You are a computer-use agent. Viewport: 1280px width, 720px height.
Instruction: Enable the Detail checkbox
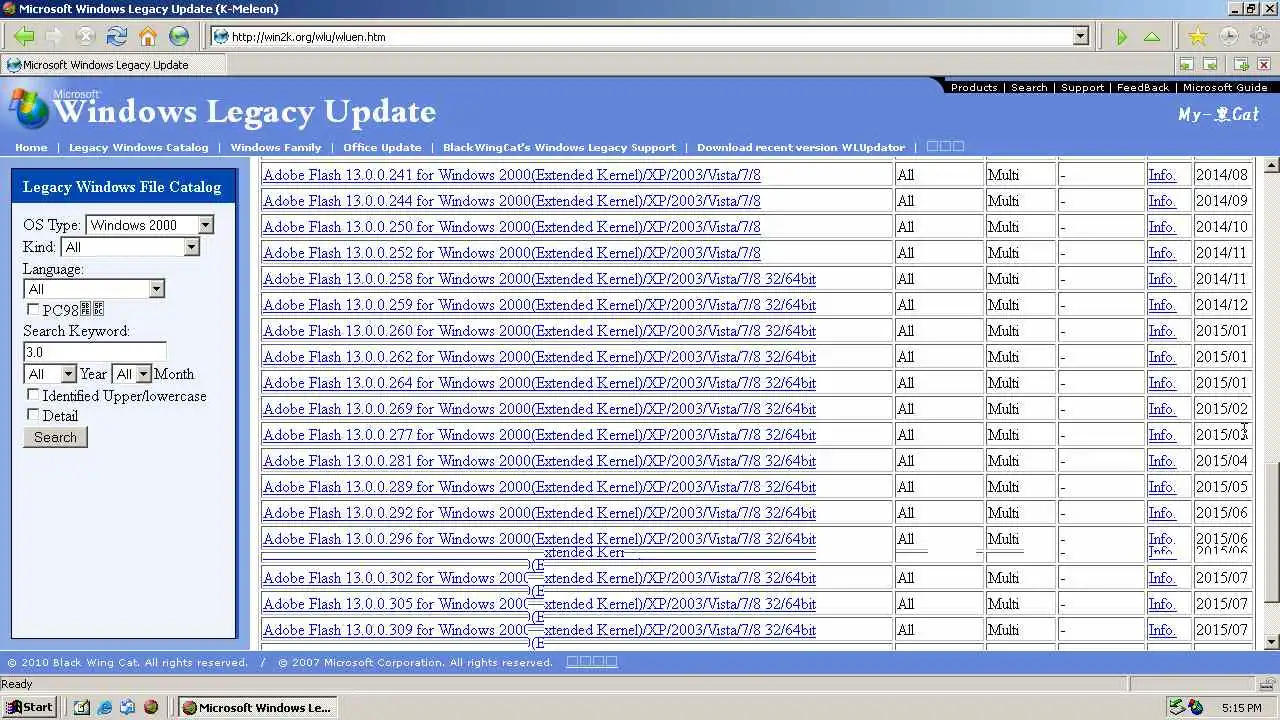[33, 414]
